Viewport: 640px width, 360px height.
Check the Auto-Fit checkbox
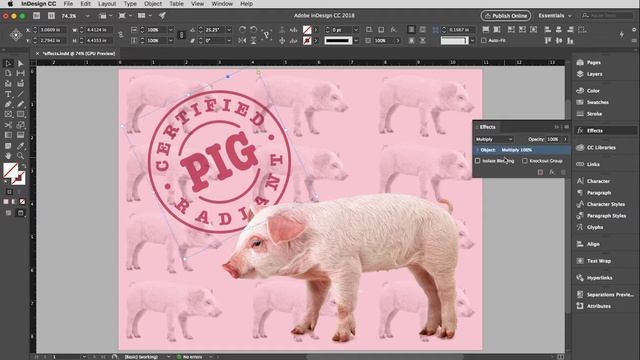(484, 40)
